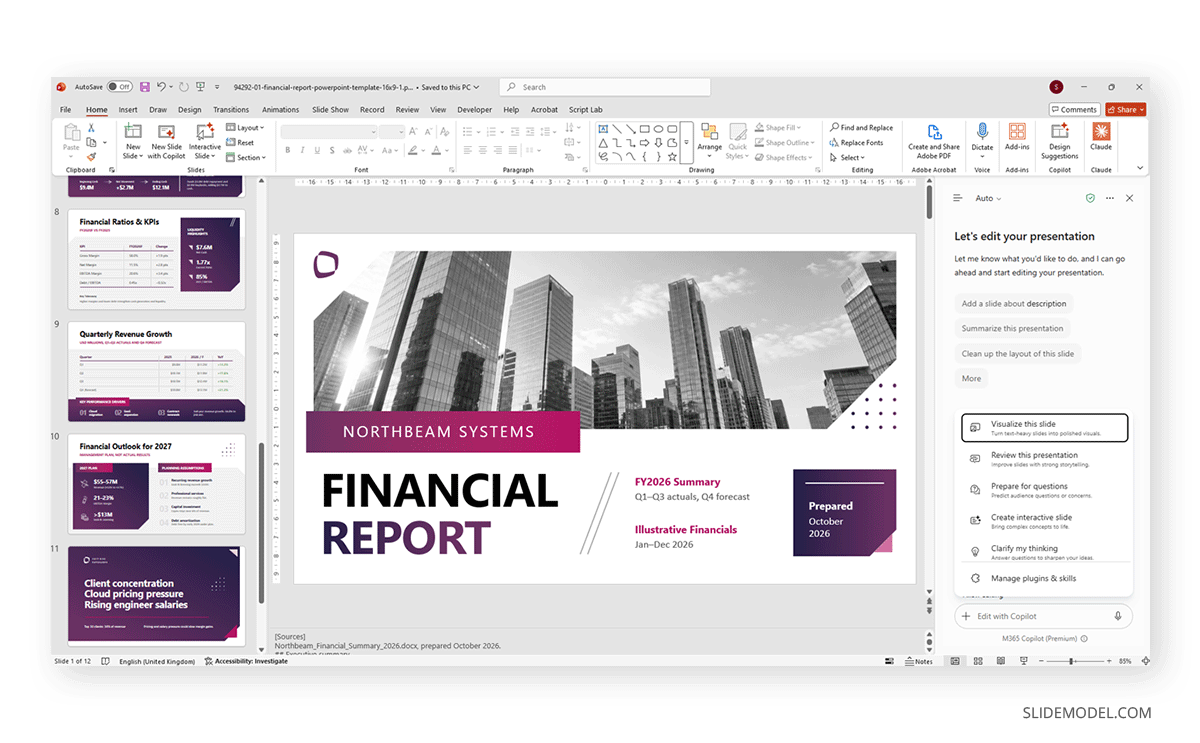Open Design Suggestions from Copilot

(1059, 141)
